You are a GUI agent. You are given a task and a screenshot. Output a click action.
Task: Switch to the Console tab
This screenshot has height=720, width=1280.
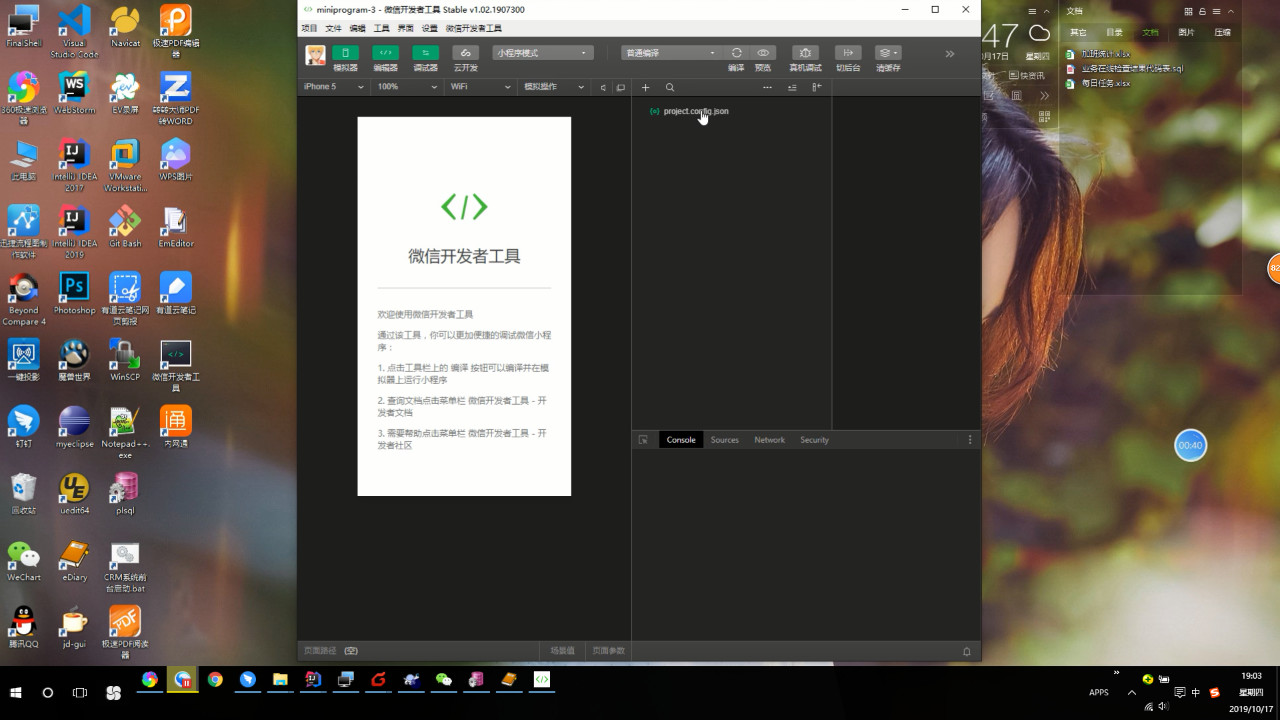coord(681,440)
